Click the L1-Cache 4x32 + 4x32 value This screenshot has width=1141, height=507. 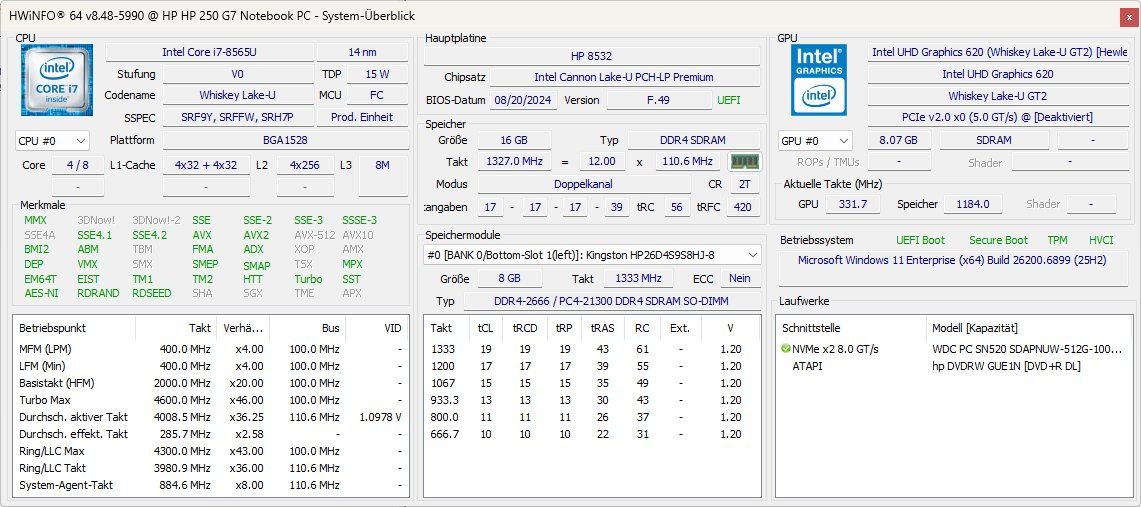click(206, 165)
